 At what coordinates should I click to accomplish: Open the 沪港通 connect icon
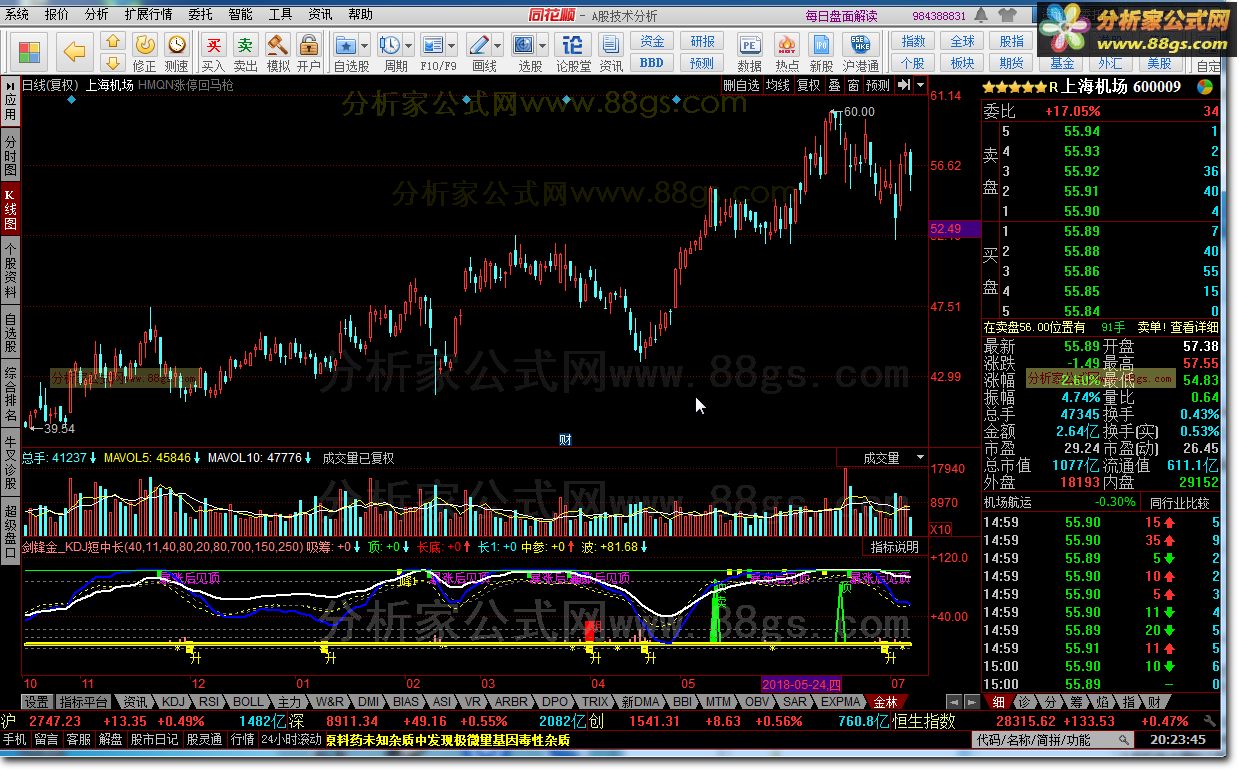point(859,52)
